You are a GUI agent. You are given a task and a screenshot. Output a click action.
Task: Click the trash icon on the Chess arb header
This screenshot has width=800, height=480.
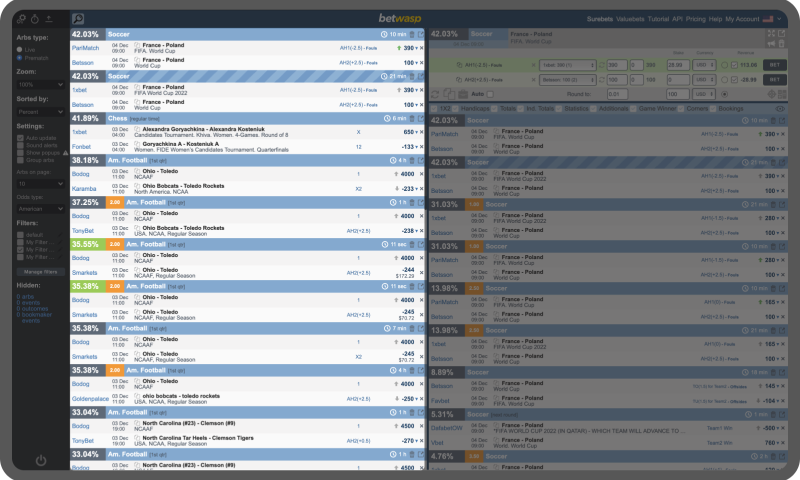pos(412,118)
